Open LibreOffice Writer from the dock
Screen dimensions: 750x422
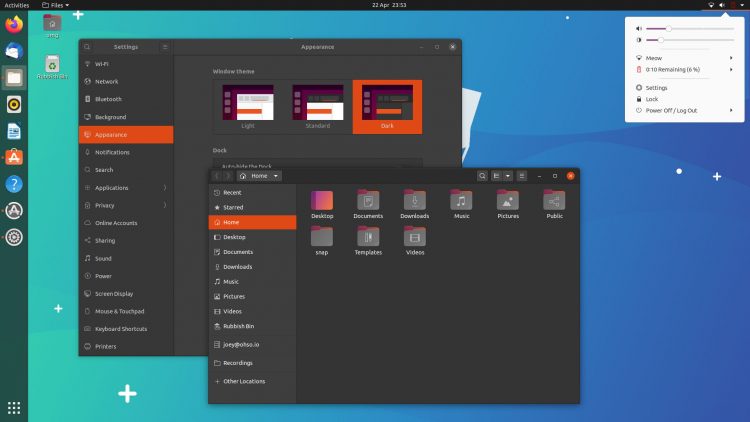pos(14,131)
